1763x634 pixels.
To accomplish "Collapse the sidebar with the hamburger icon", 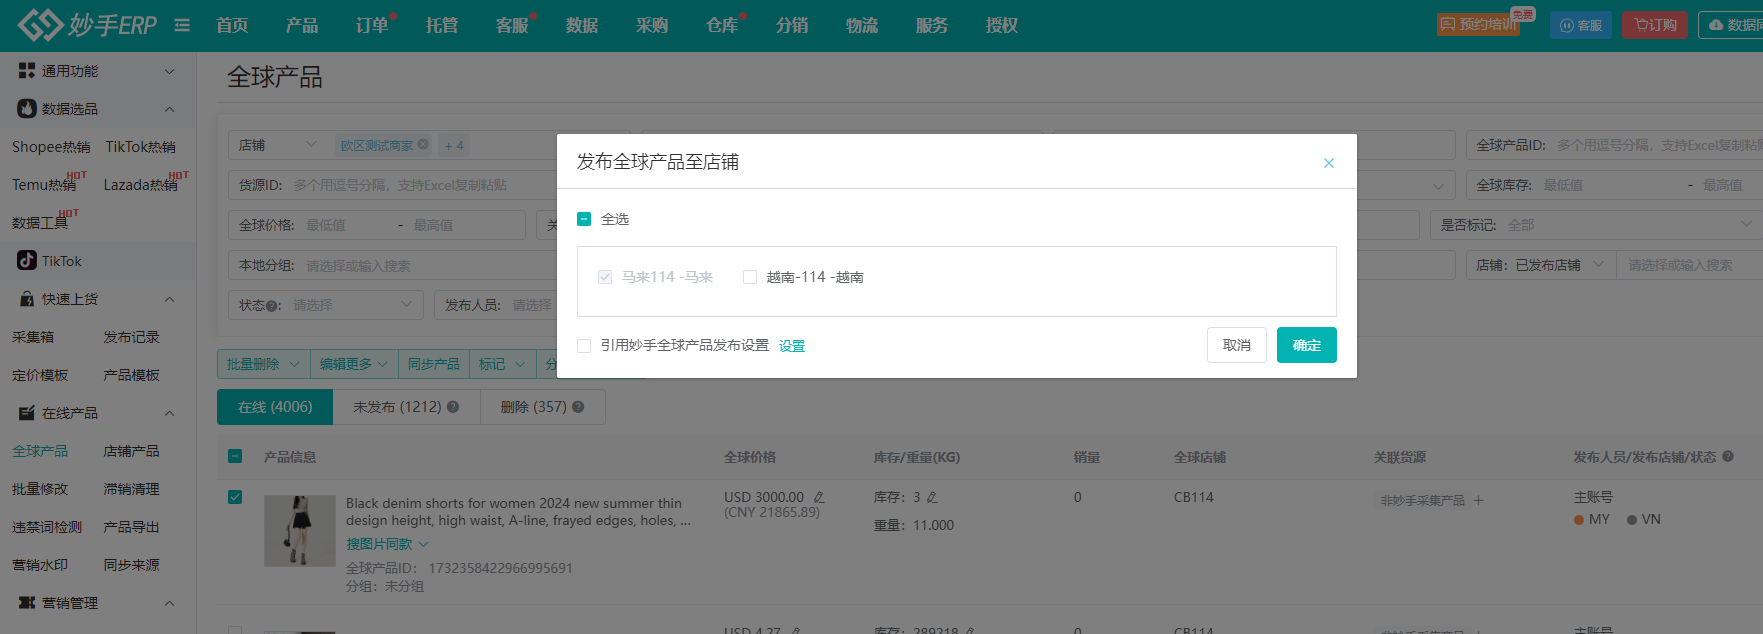I will tap(182, 25).
